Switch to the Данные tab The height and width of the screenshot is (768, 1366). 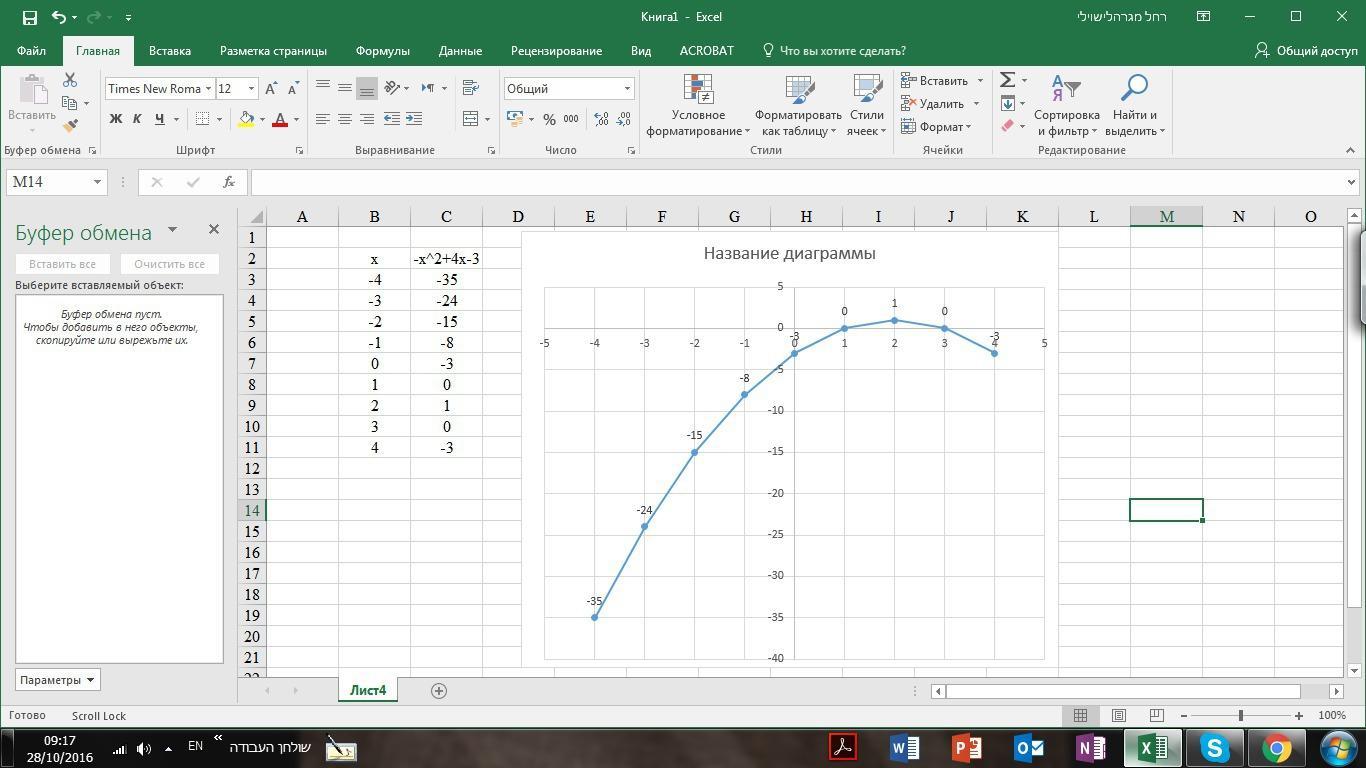pyautogui.click(x=460, y=51)
